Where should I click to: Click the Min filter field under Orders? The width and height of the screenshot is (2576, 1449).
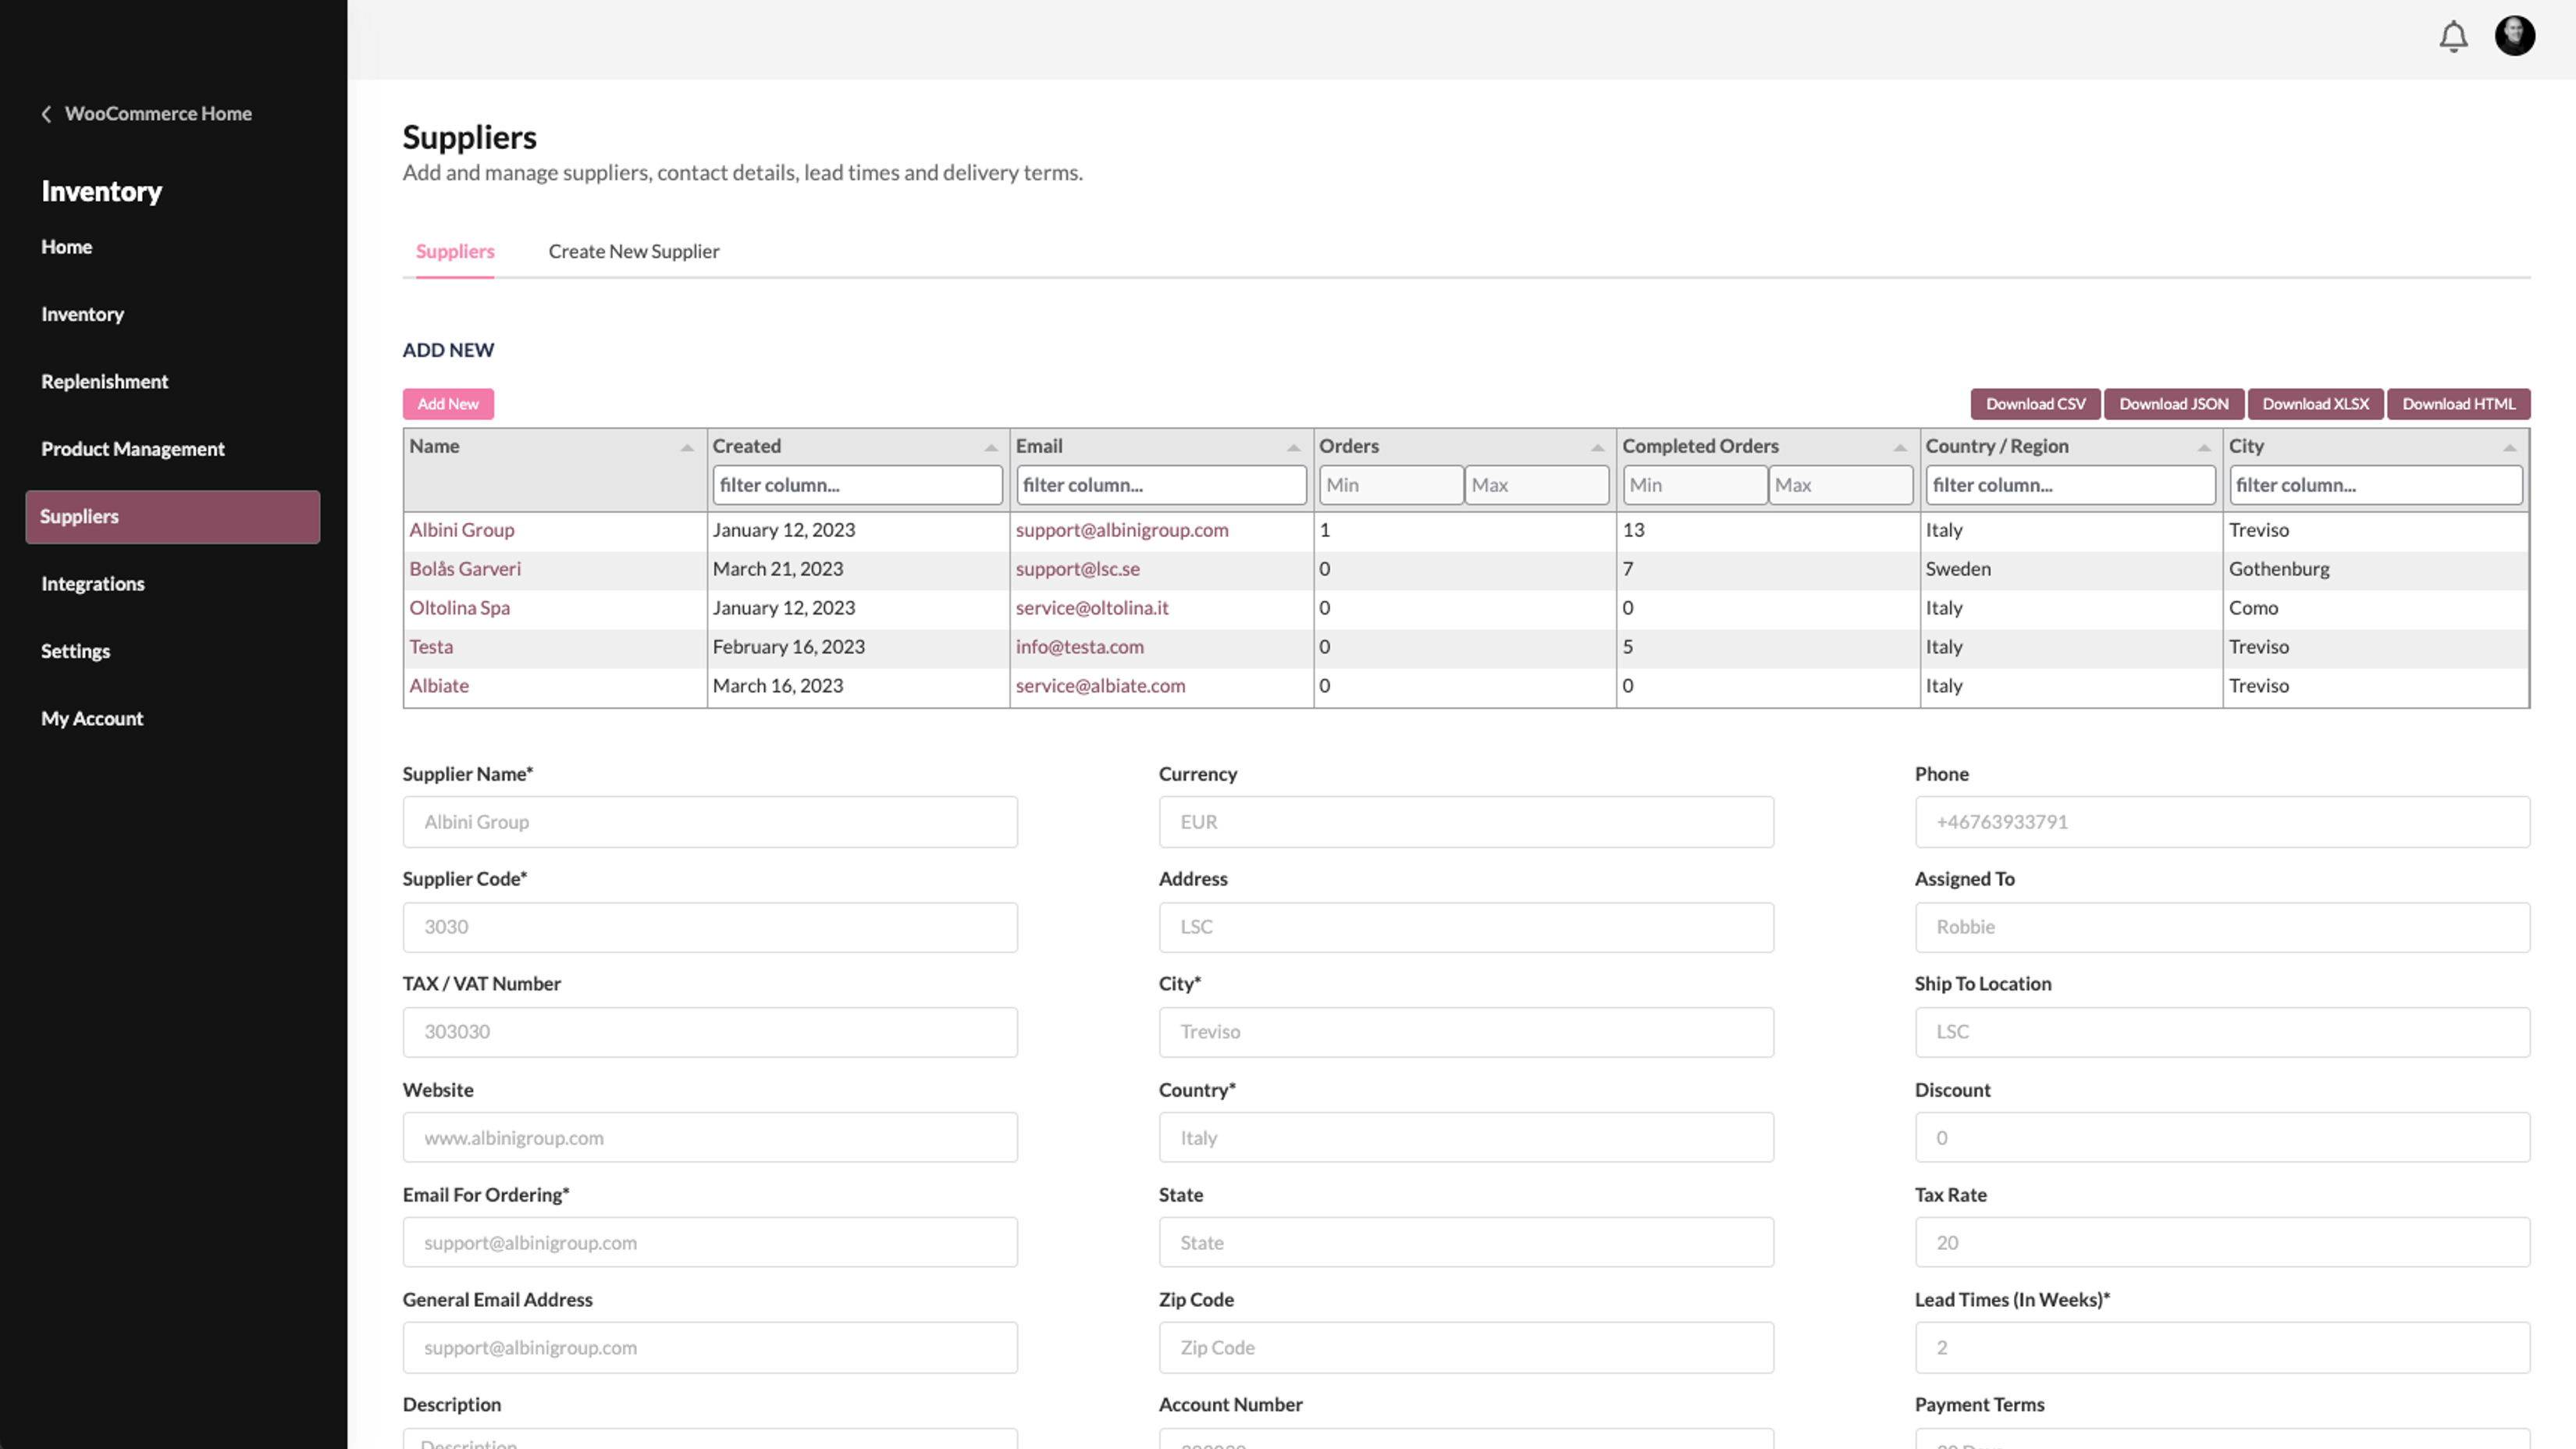coord(1390,484)
